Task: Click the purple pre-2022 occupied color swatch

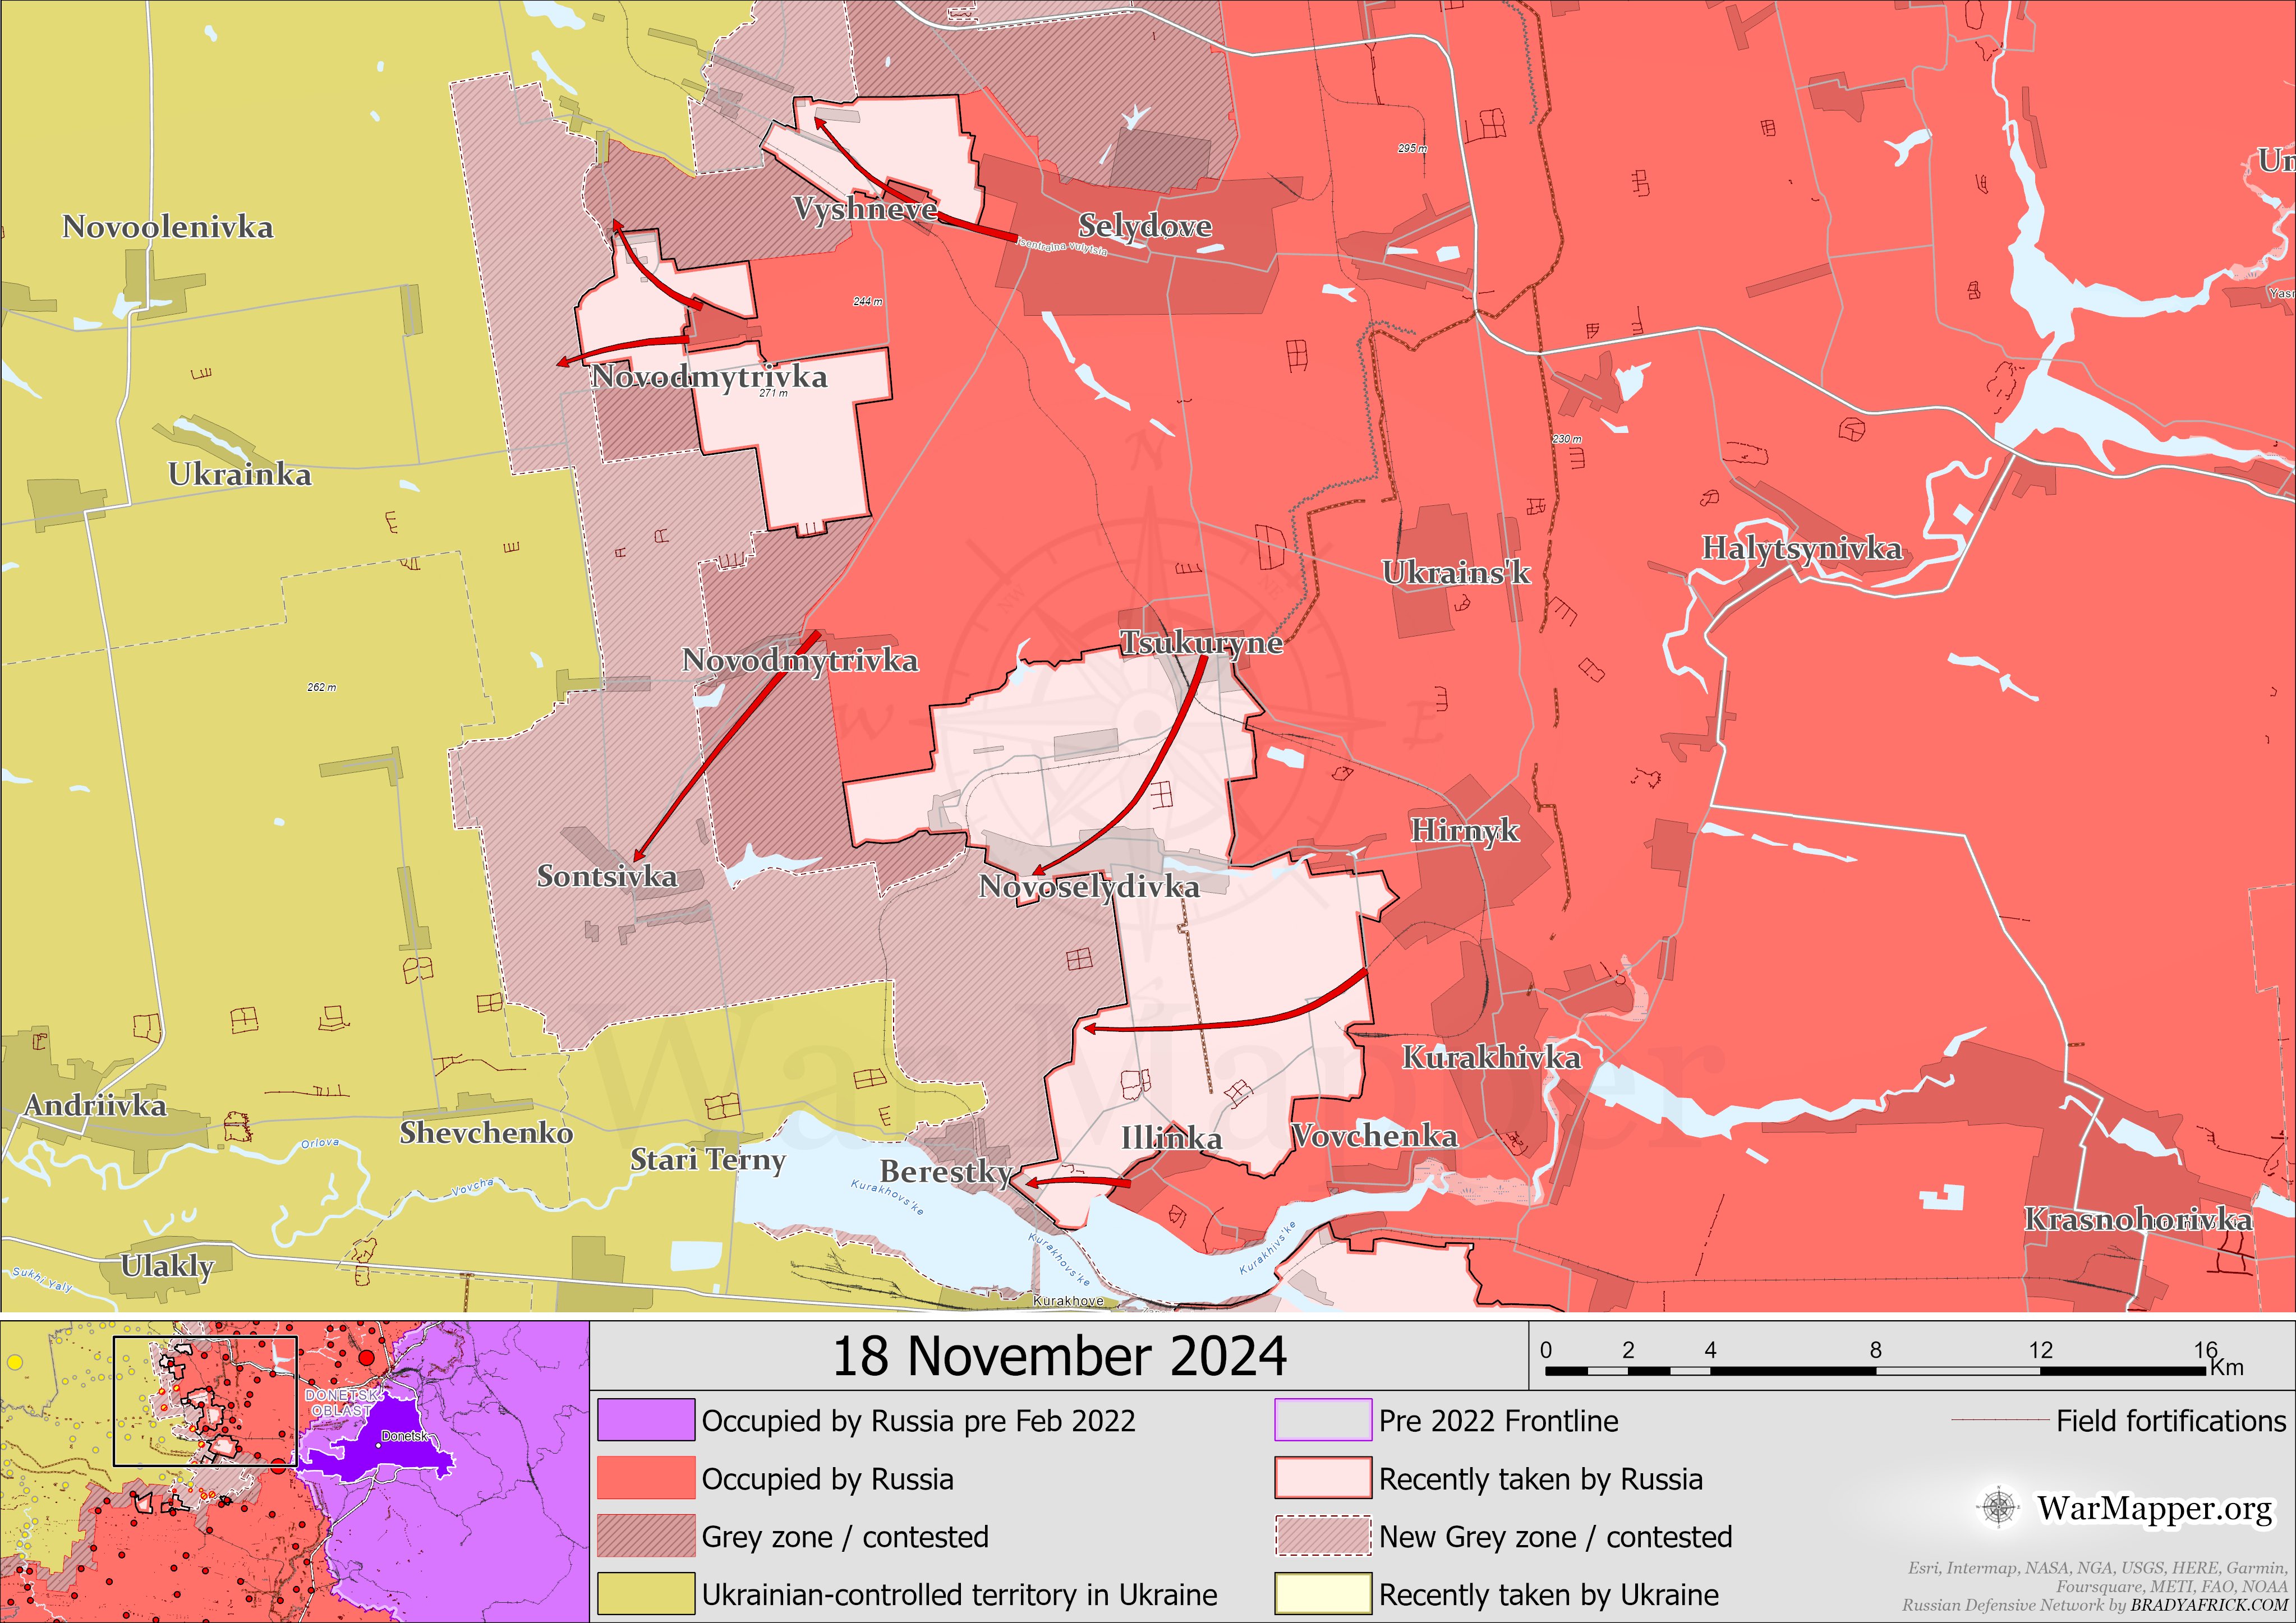Action: point(646,1420)
